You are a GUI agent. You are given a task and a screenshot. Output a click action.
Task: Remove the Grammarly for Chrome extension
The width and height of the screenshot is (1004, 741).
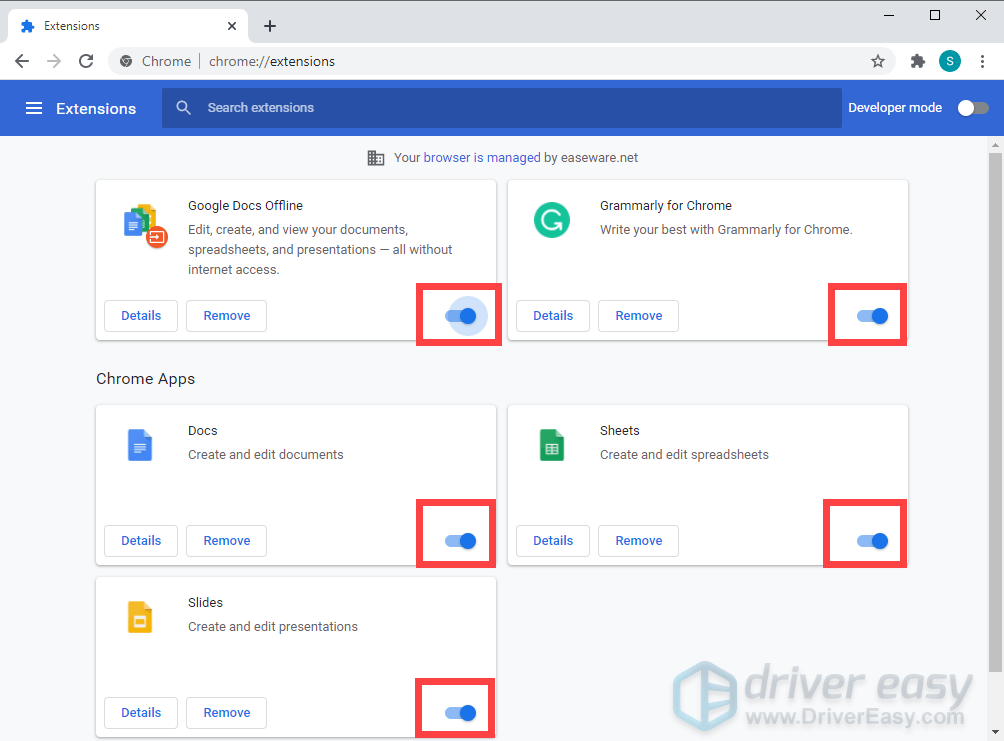[x=638, y=316]
